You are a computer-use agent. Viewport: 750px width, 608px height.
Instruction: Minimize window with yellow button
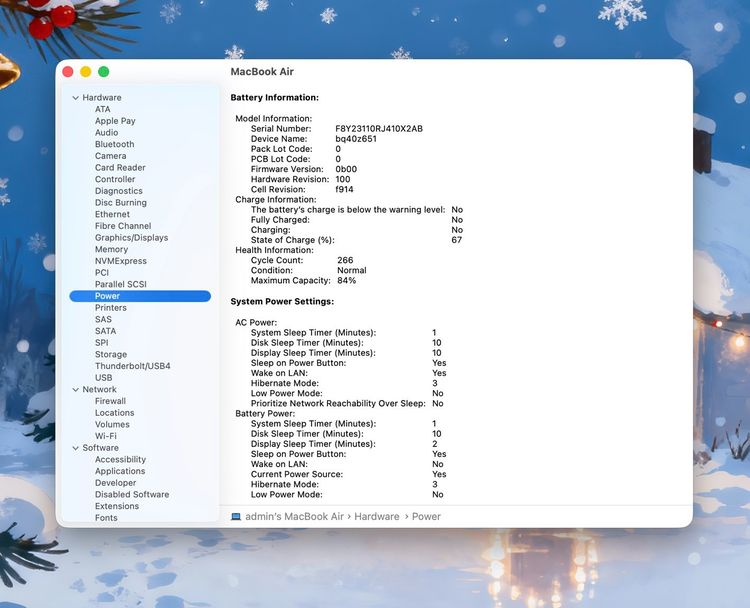pyautogui.click(x=86, y=72)
